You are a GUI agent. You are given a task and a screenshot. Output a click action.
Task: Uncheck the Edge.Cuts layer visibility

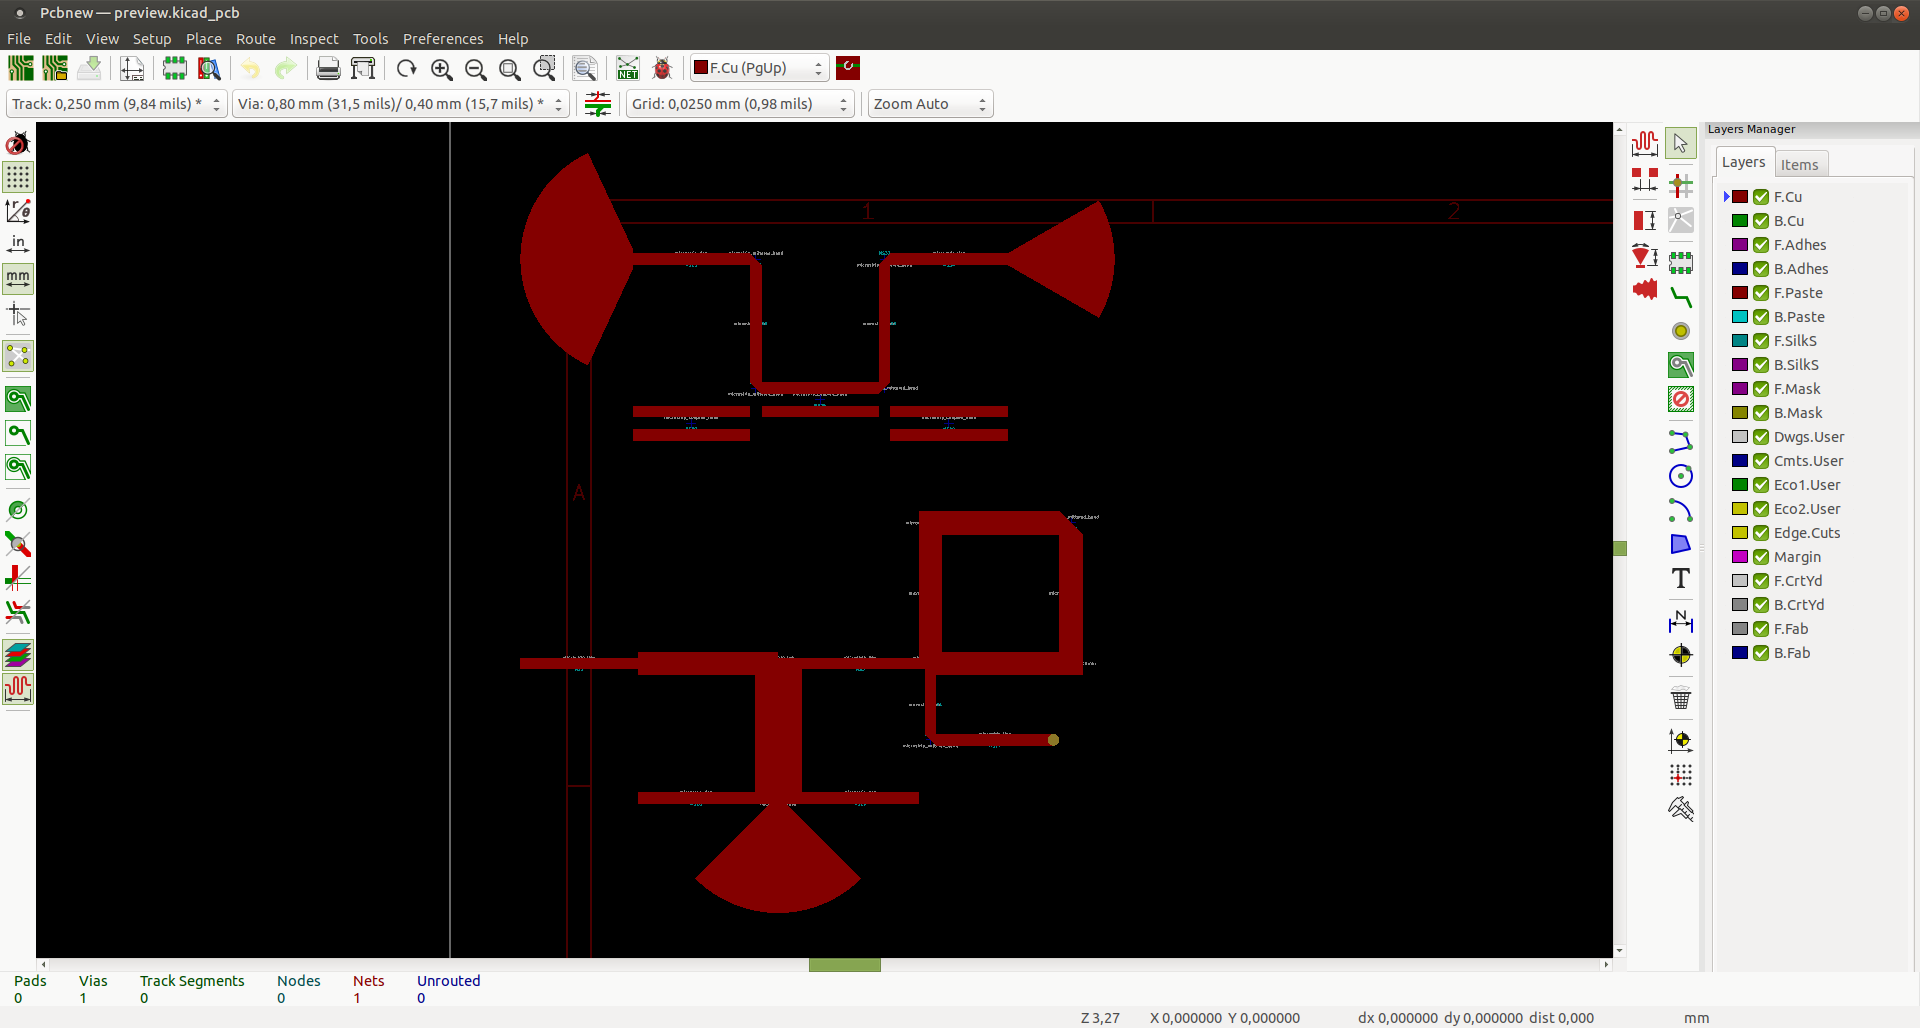tap(1761, 533)
